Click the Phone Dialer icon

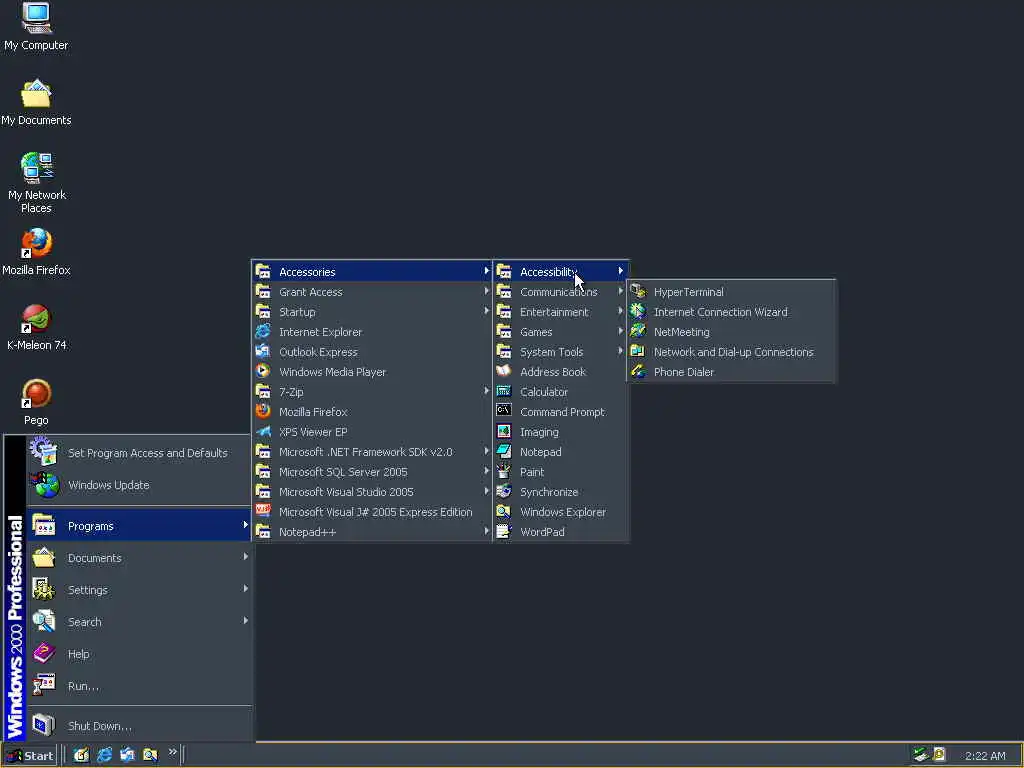click(638, 372)
